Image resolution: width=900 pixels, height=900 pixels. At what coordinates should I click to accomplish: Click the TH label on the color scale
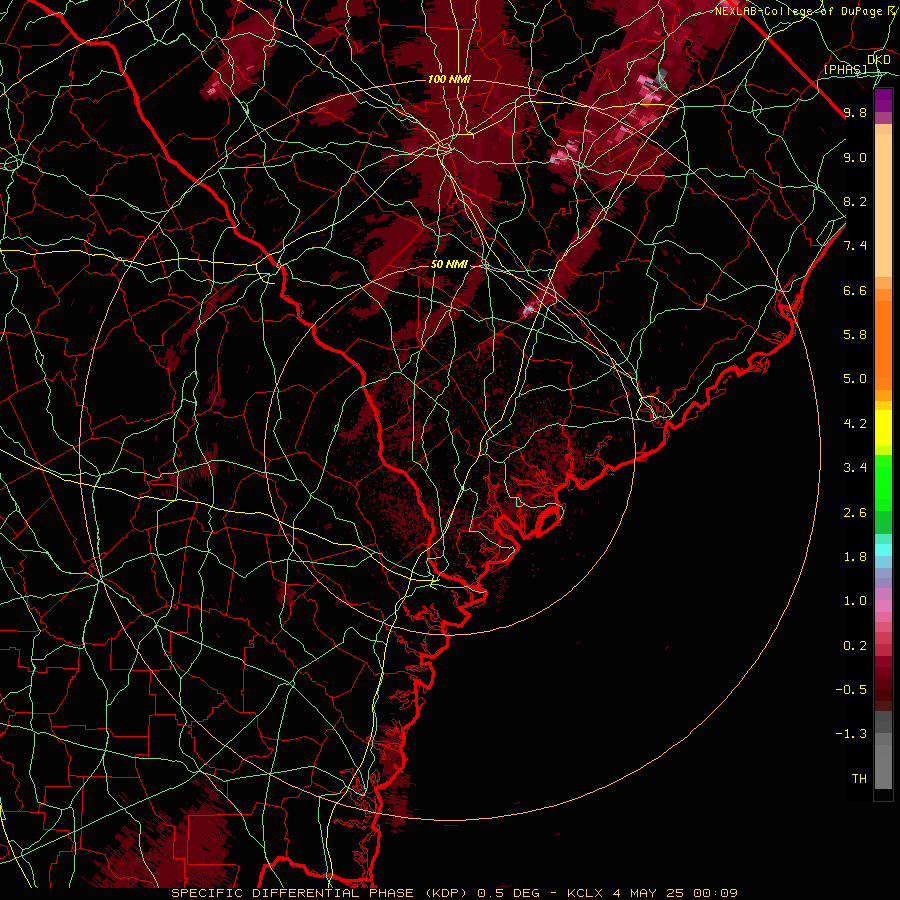859,779
